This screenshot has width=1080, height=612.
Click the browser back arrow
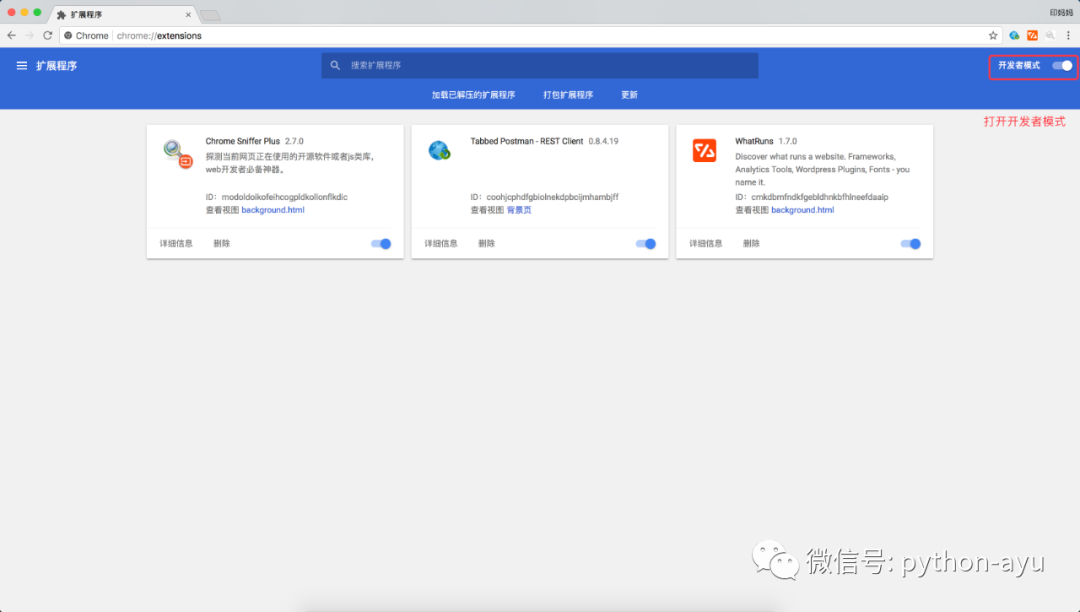12,35
